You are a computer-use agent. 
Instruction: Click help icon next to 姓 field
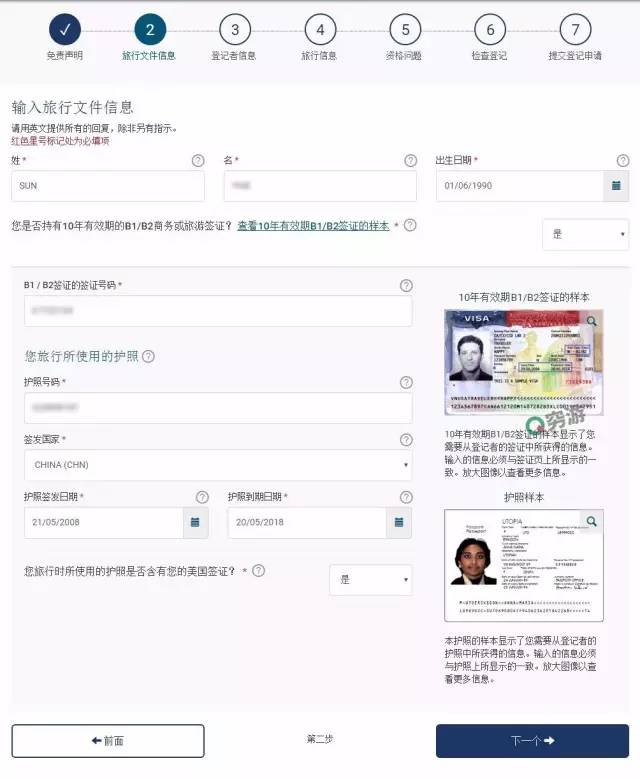(x=198, y=160)
